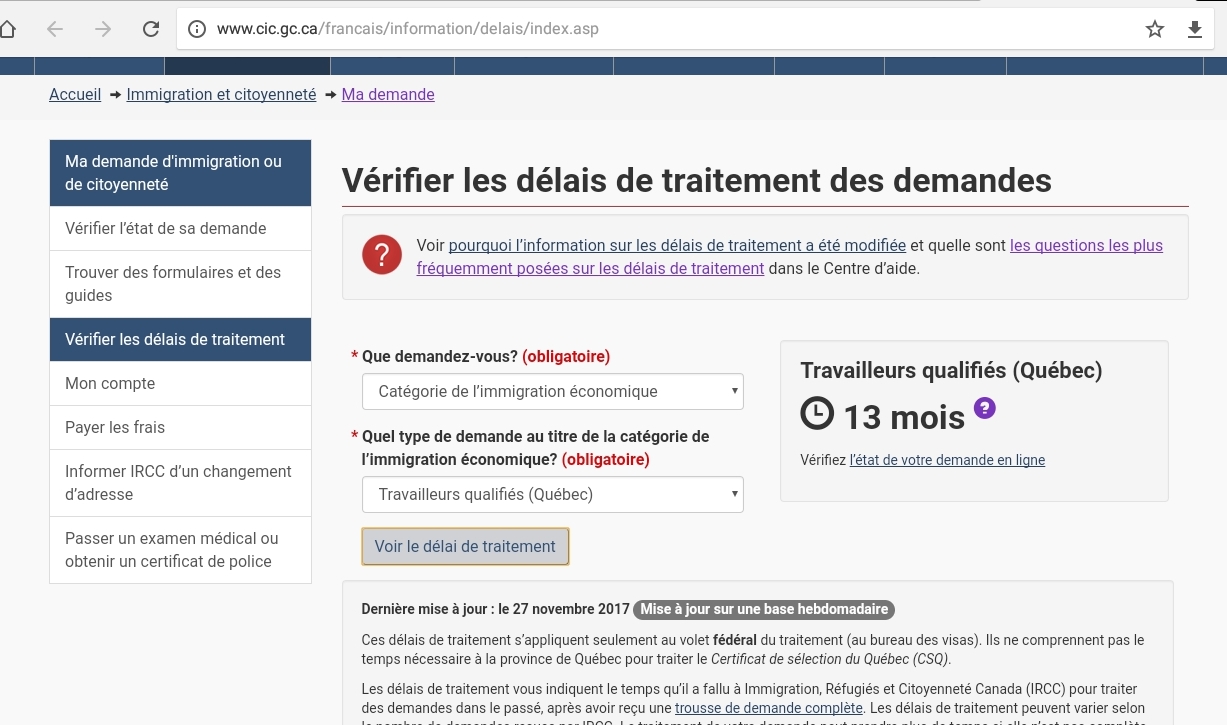Viewport: 1227px width, 725px height.
Task: Click the browser forward arrow
Action: pos(103,29)
